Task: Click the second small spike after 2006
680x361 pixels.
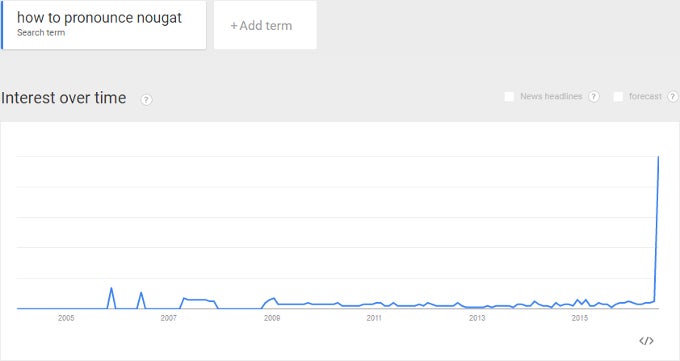Action: pyautogui.click(x=141, y=293)
